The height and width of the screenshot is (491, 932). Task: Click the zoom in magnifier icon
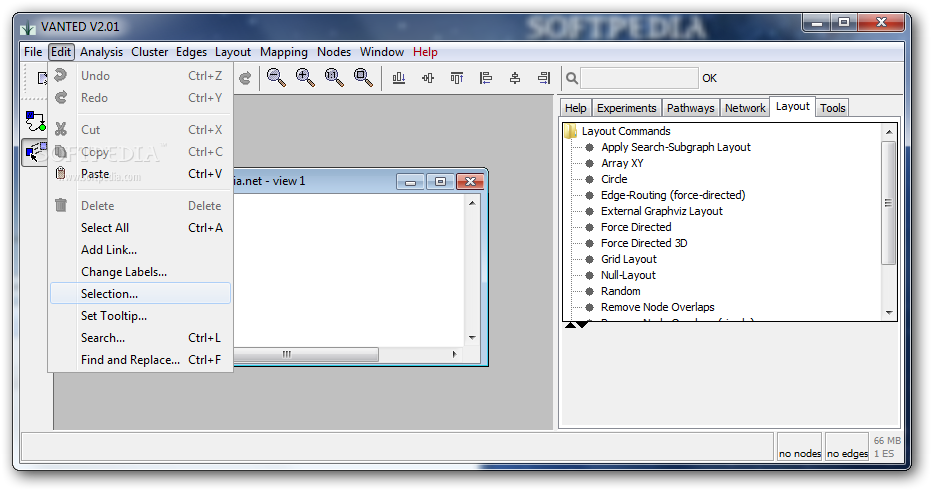[x=305, y=77]
